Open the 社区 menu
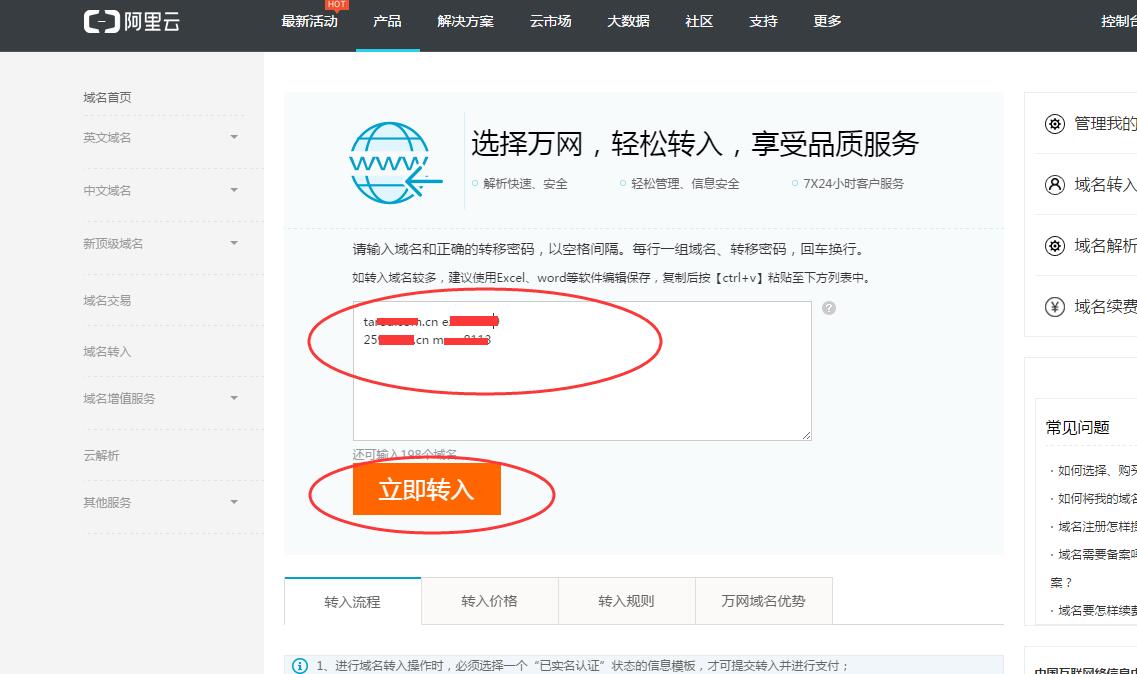This screenshot has width=1137, height=674. point(699,22)
